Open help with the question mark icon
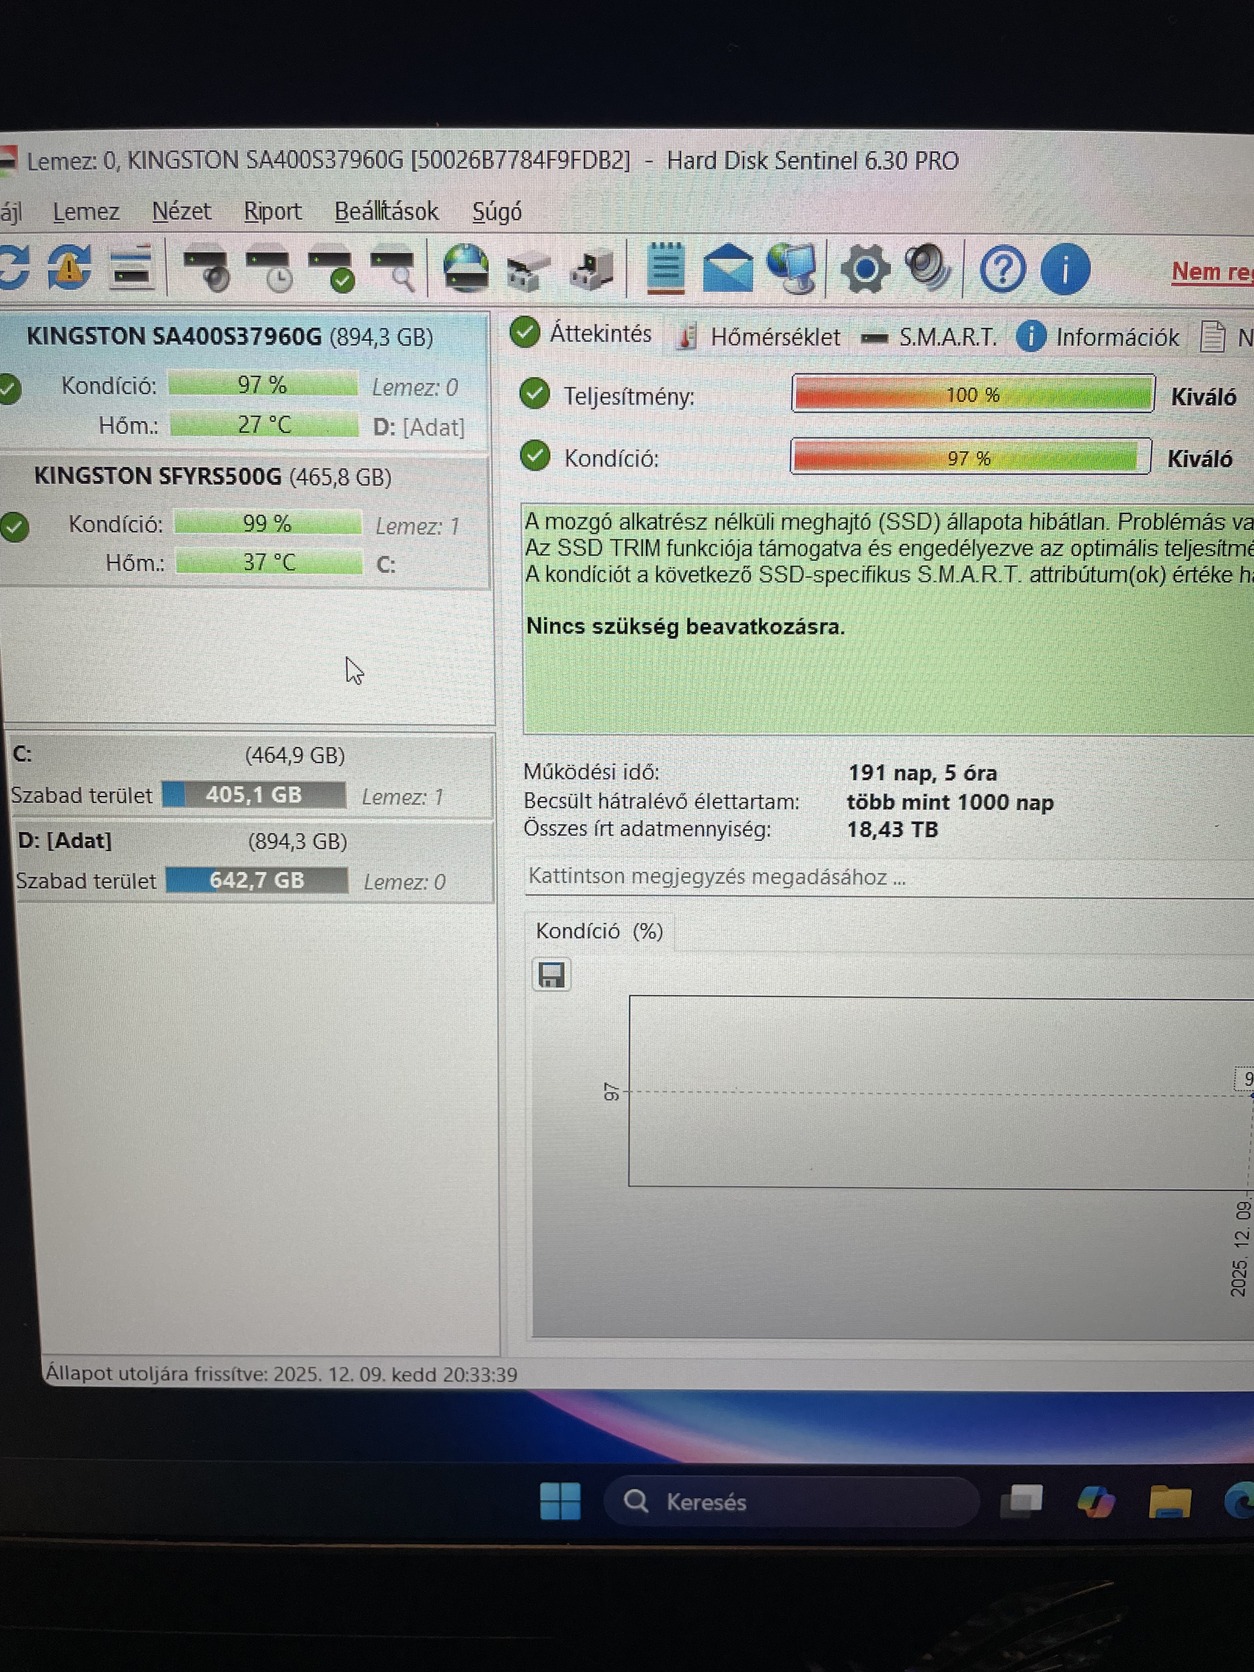 pos(1002,270)
